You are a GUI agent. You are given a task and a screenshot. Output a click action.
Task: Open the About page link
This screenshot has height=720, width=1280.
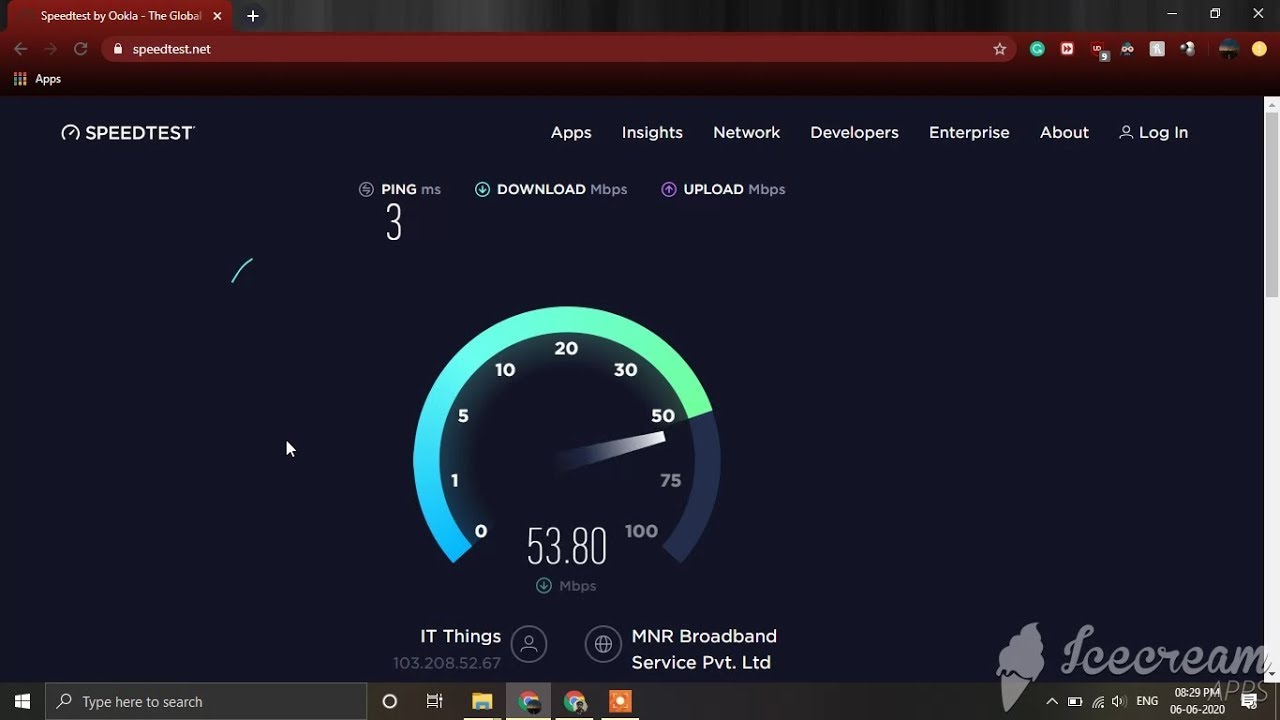pyautogui.click(x=1064, y=132)
